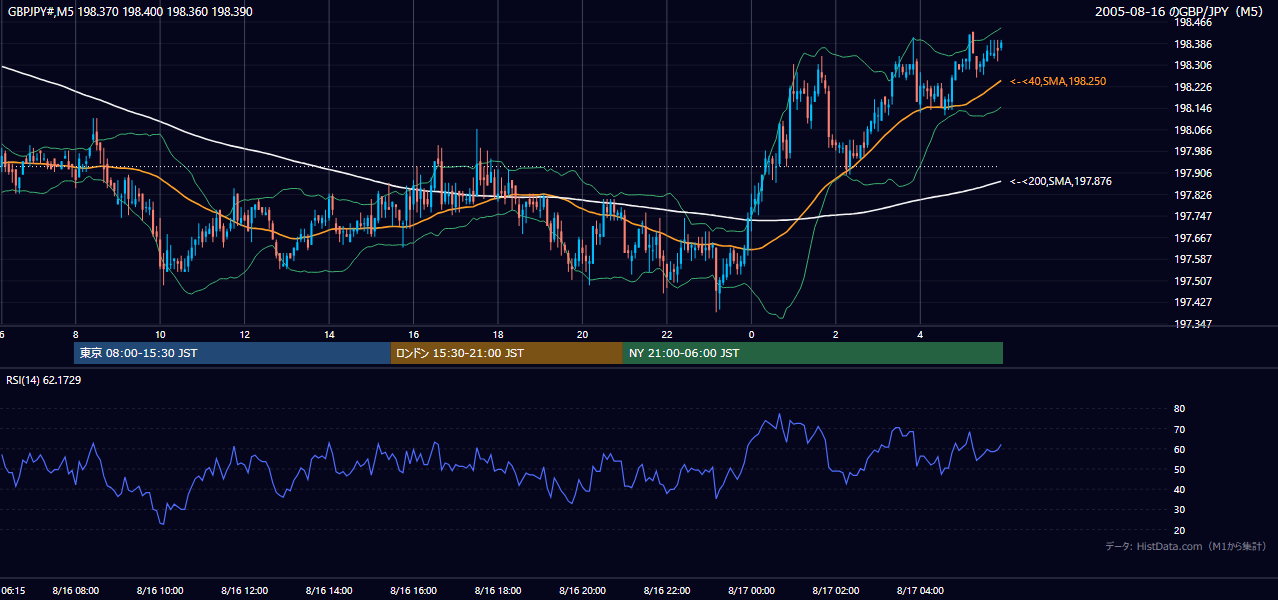The width and height of the screenshot is (1278, 600).
Task: Click the time axis label 8/16 20:00
Action: [583, 591]
